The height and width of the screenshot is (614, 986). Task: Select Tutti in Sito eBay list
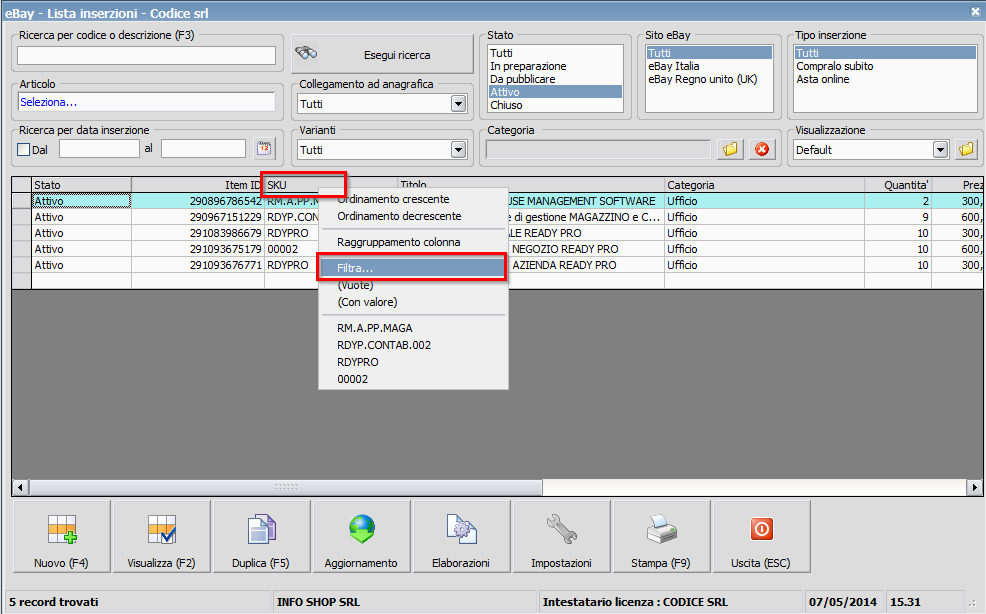click(709, 53)
